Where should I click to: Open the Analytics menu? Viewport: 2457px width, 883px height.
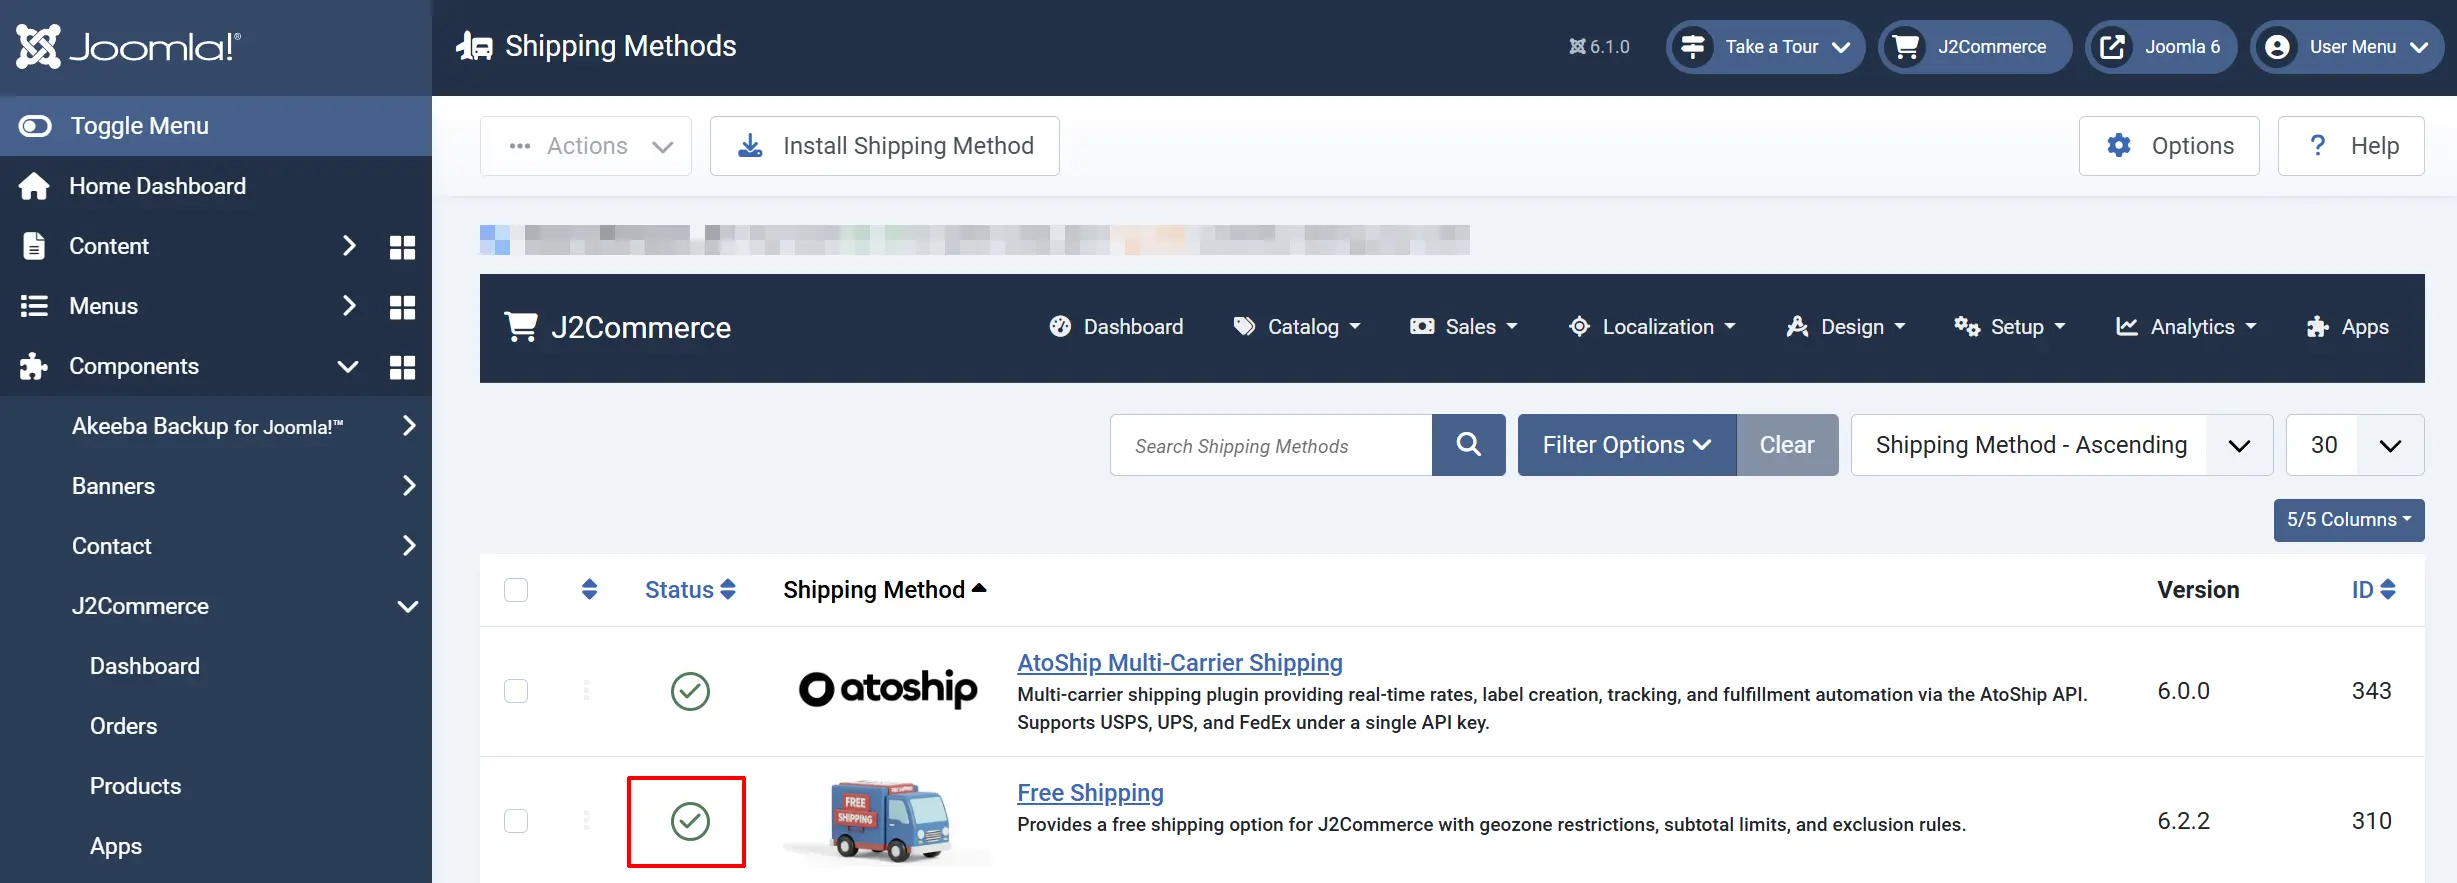click(x=2186, y=327)
